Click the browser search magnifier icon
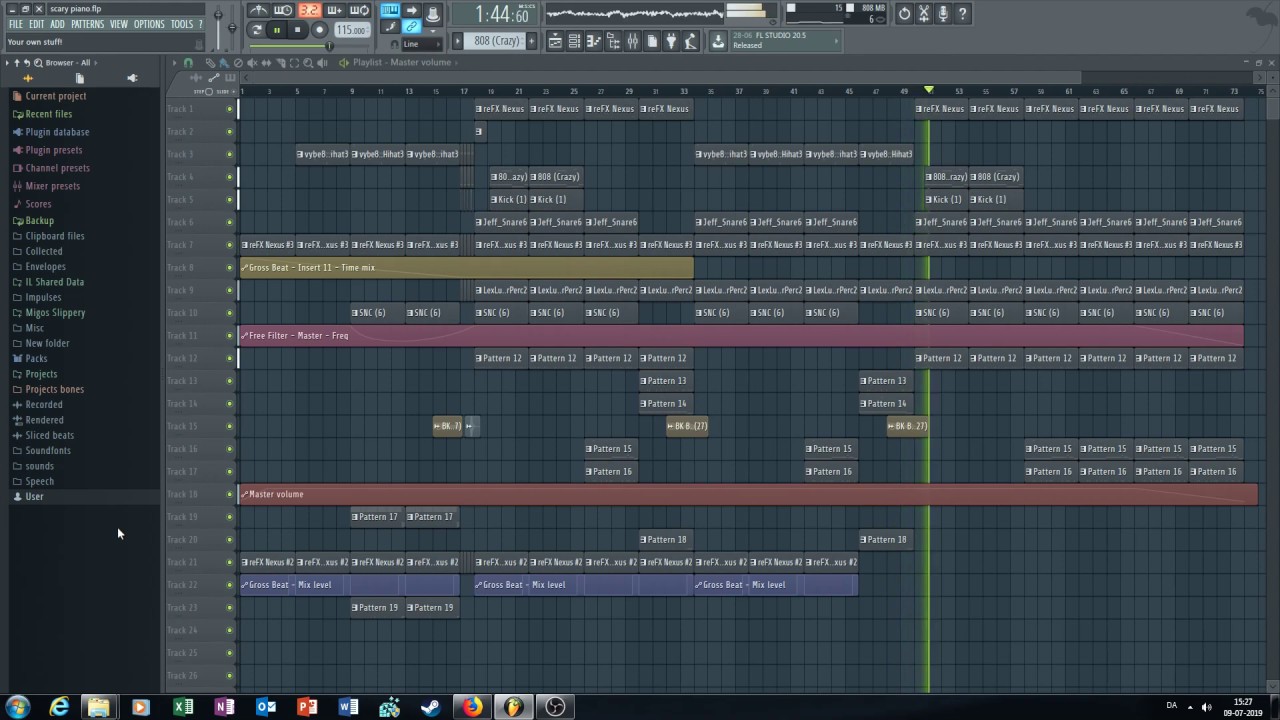 click(36, 63)
